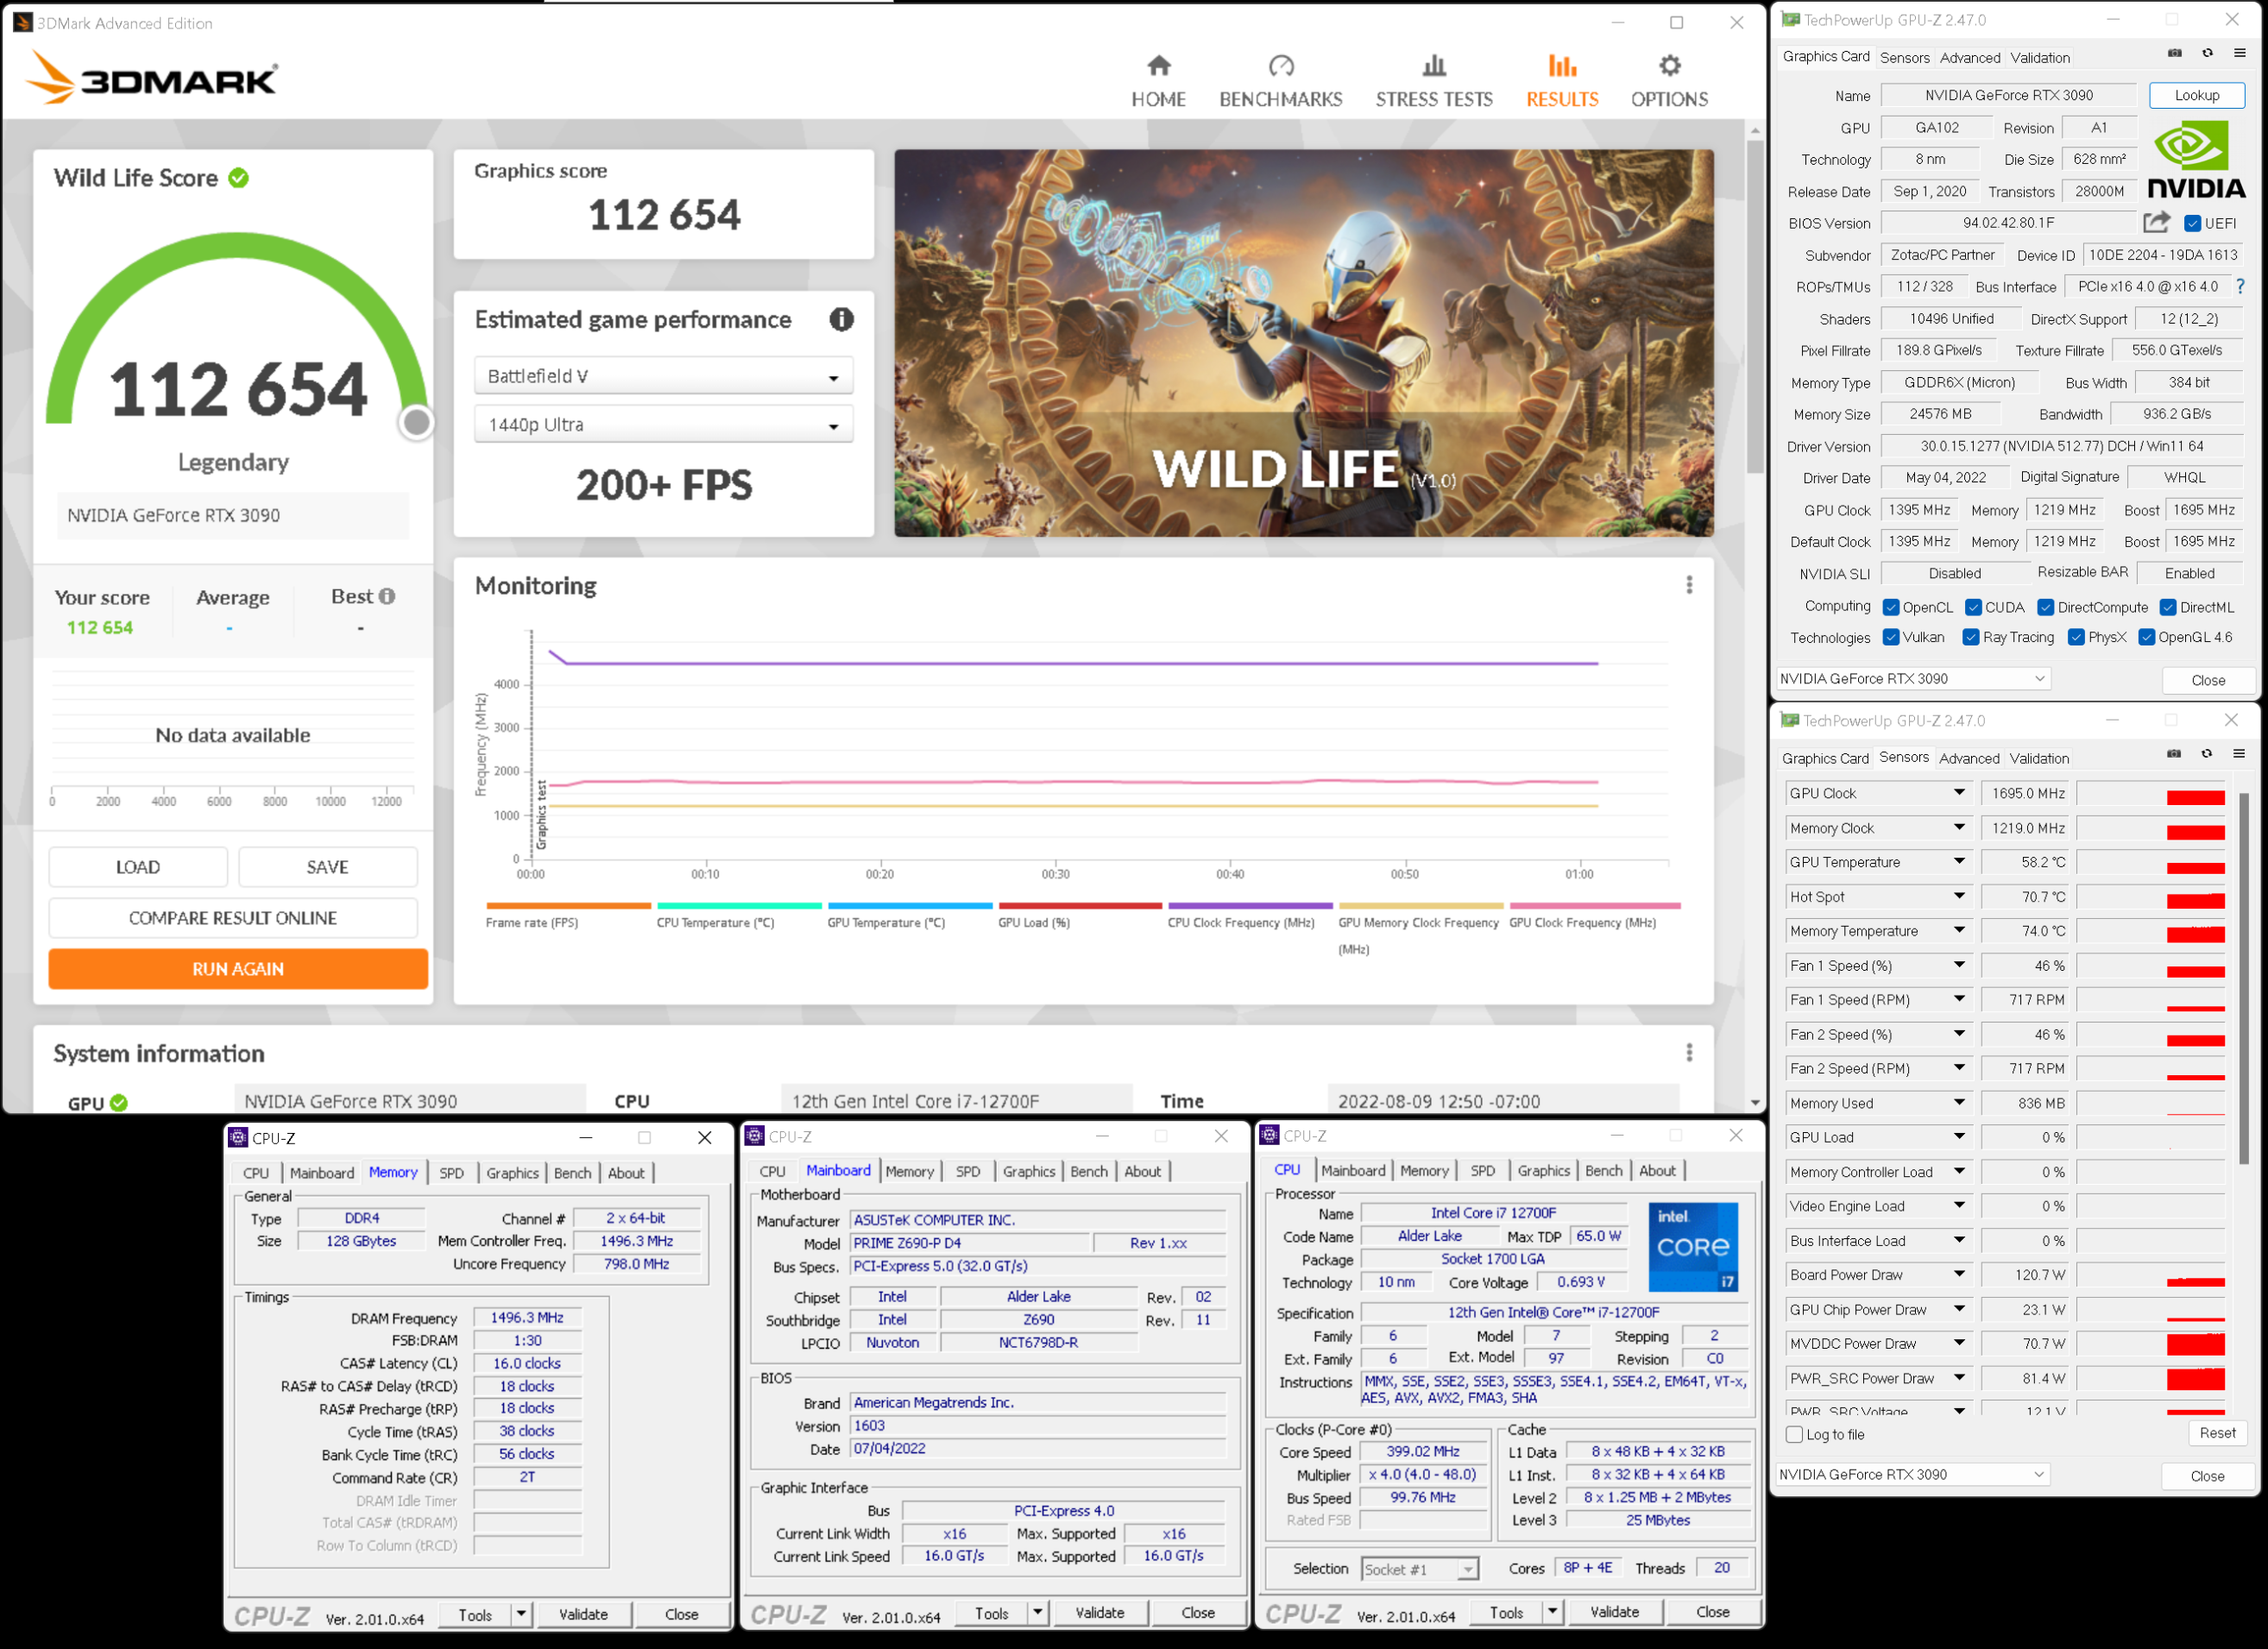Expand Hot Spot sensor dropdown arrow
Image resolution: width=2268 pixels, height=1649 pixels.
1958,896
